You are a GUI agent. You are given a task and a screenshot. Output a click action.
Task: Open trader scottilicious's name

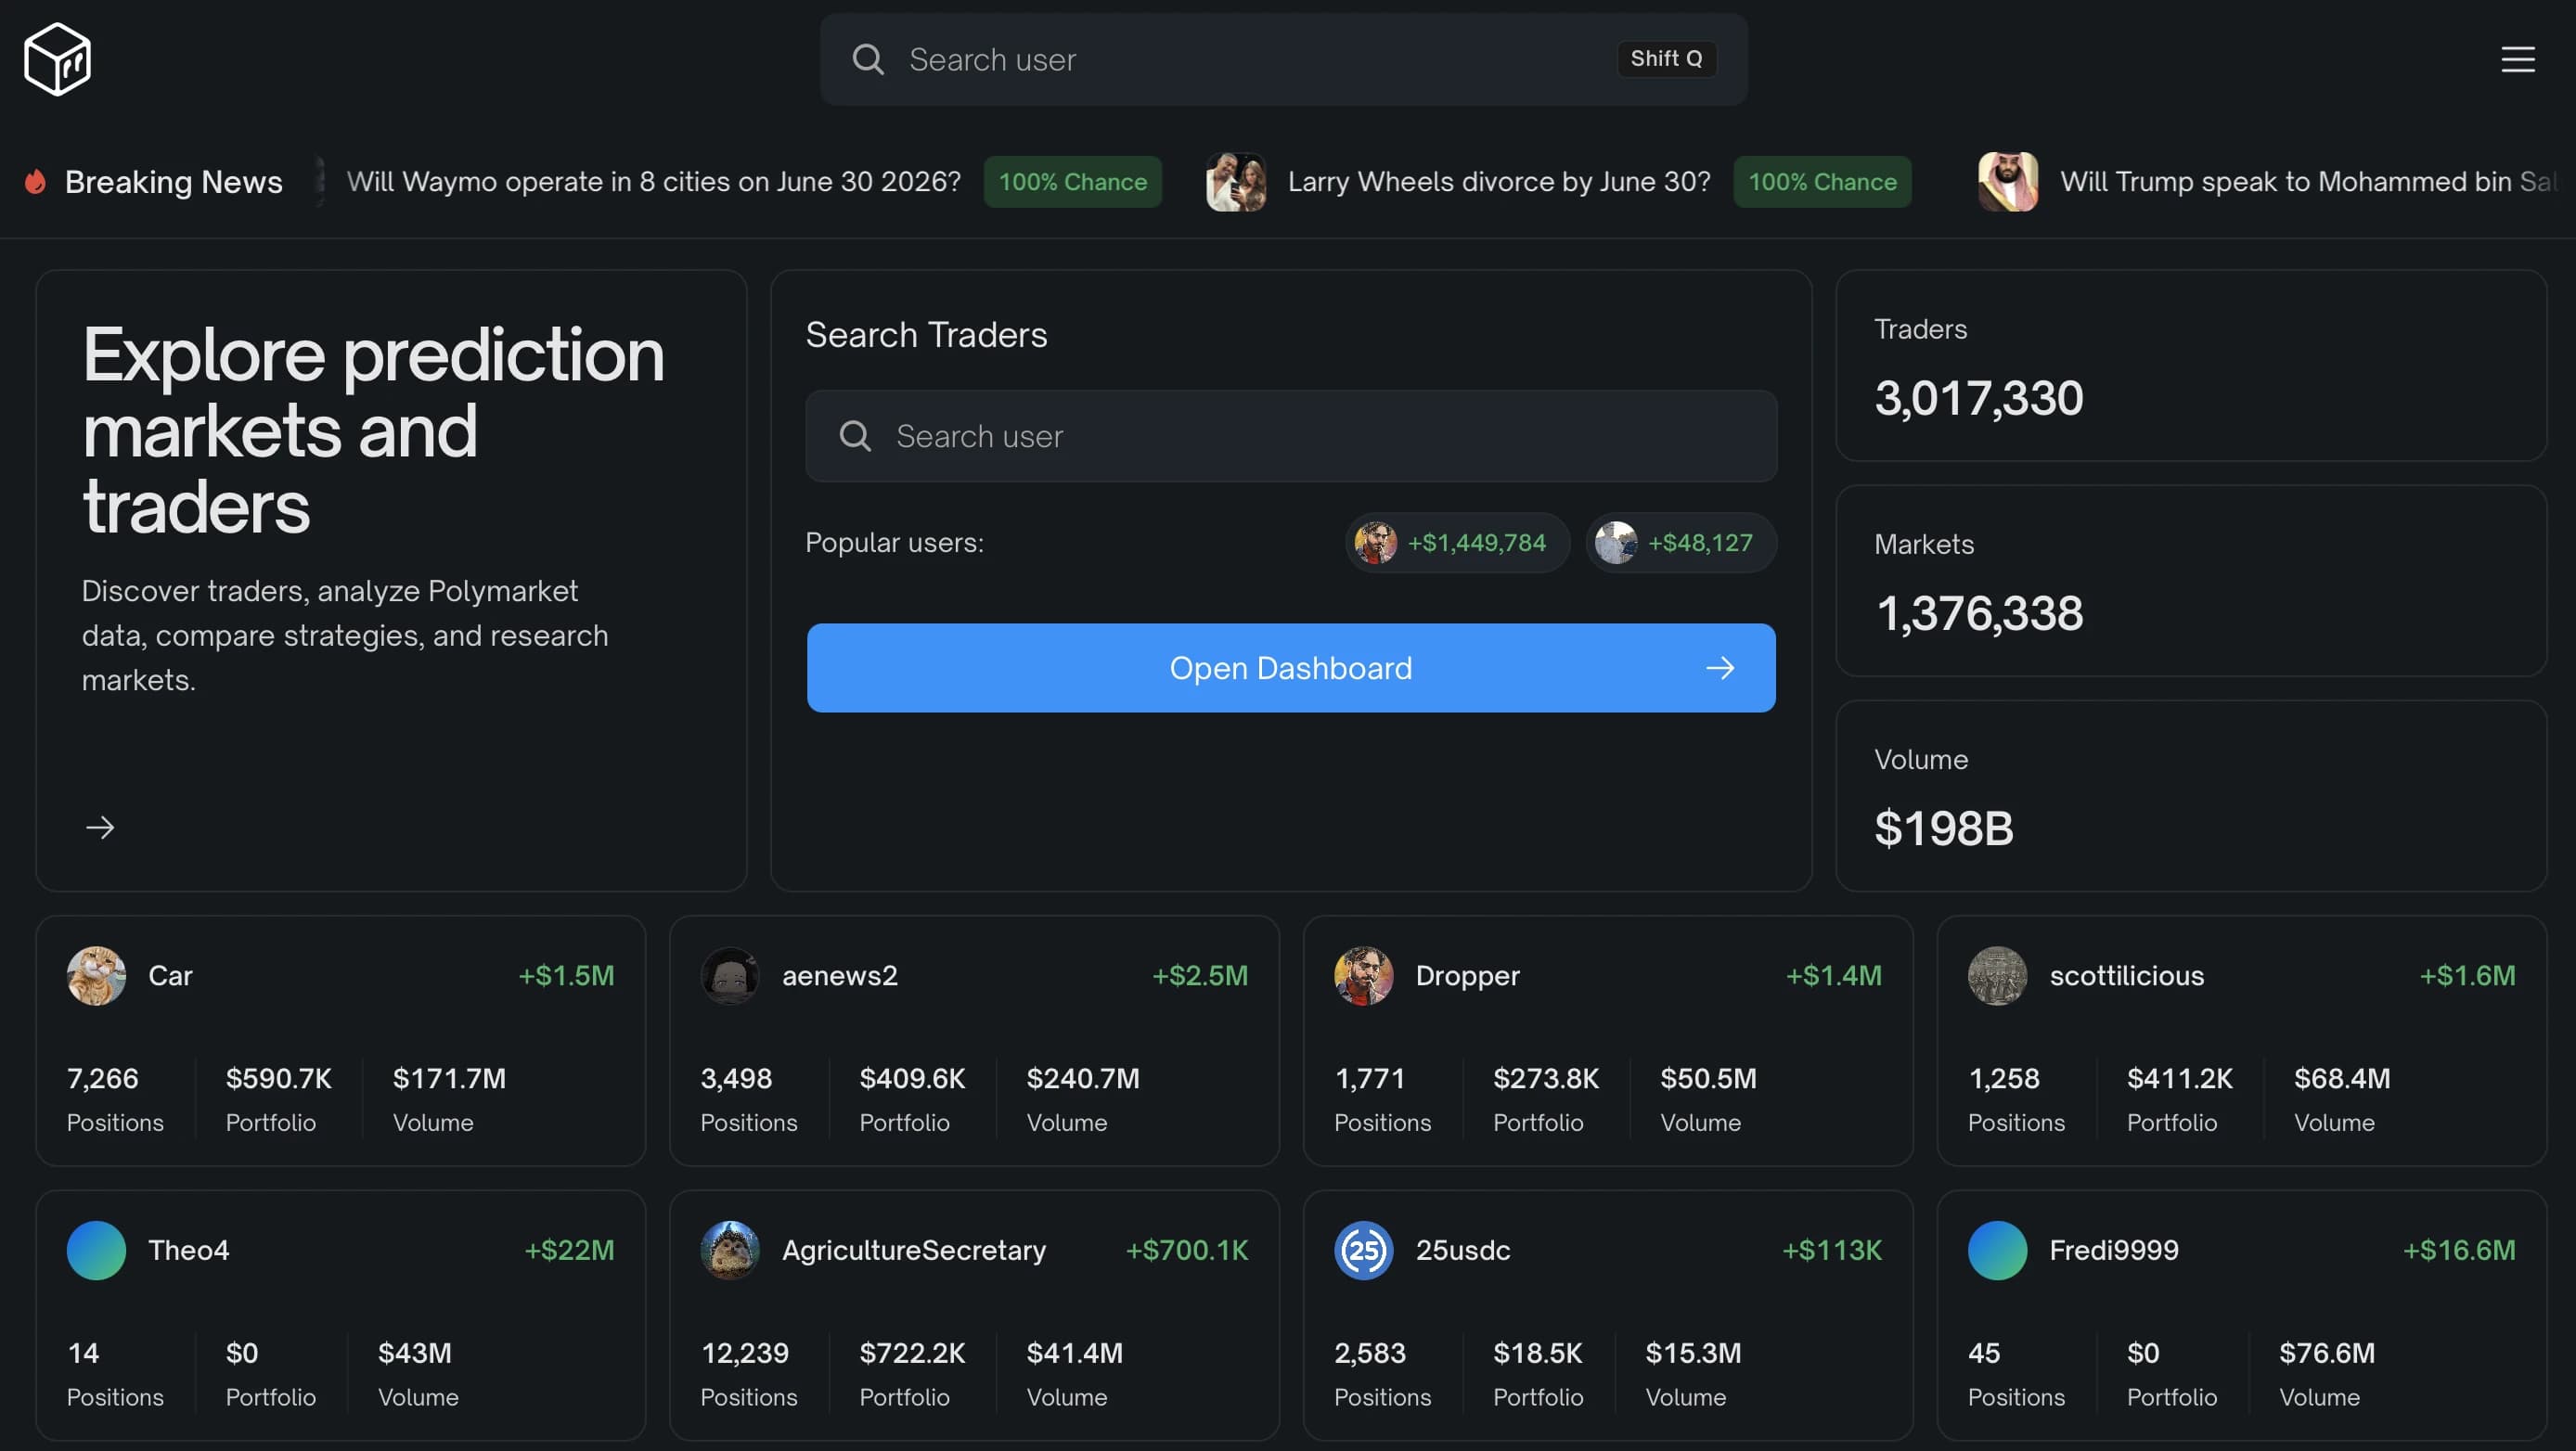tap(2126, 975)
